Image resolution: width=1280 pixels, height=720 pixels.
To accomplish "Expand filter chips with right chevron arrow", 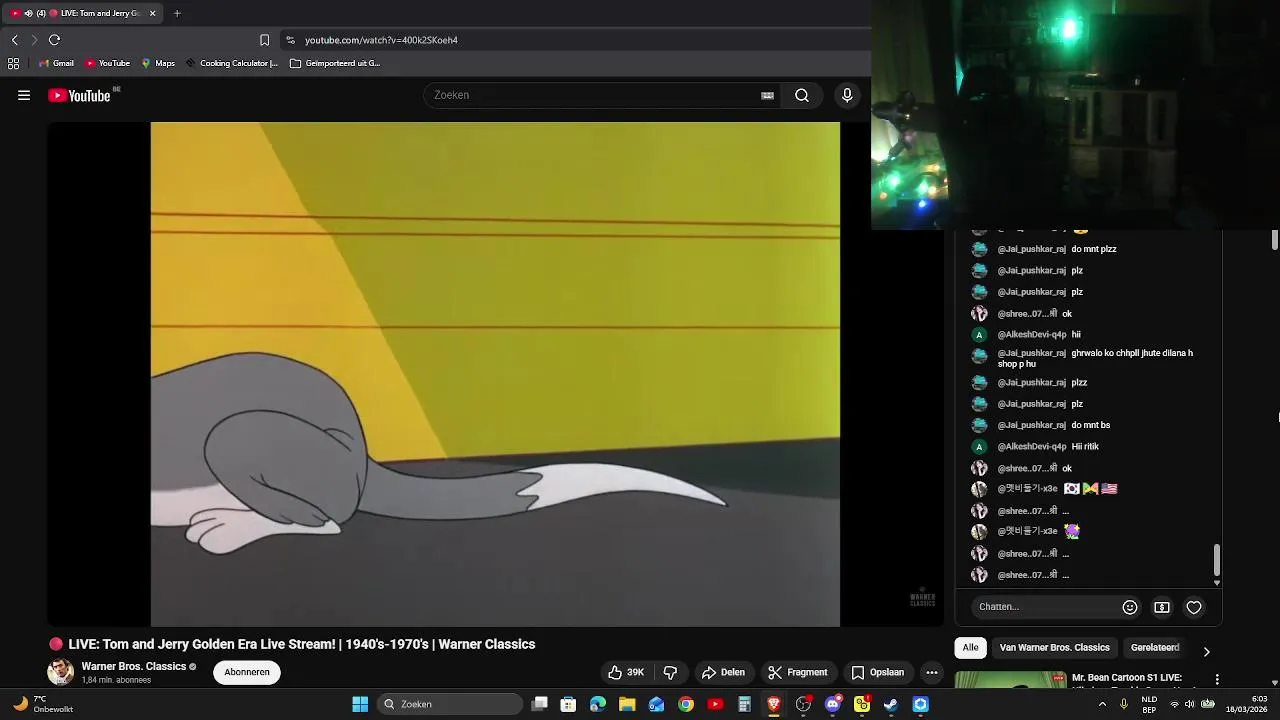I will pos(1206,651).
